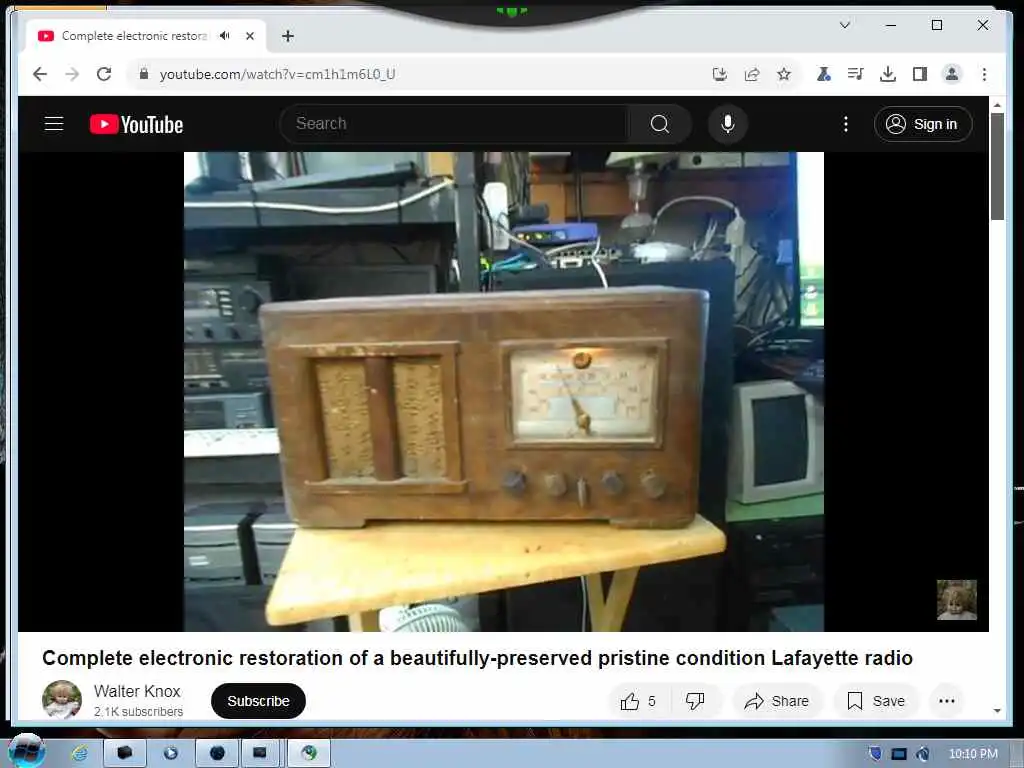Launch Internet Explorer from taskbar

tap(80, 754)
